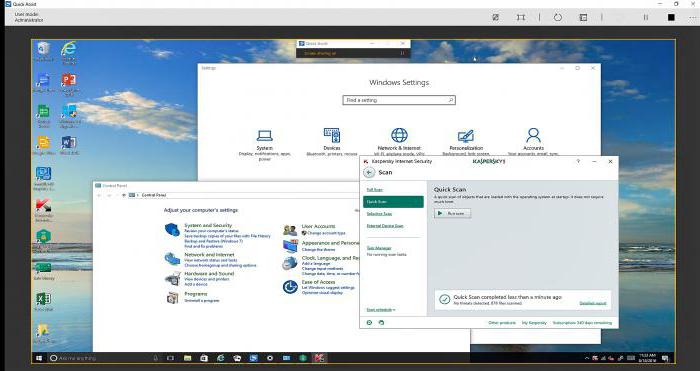
Task: Toggle Quick Assist fit-to-screen size icon
Action: coord(521,17)
